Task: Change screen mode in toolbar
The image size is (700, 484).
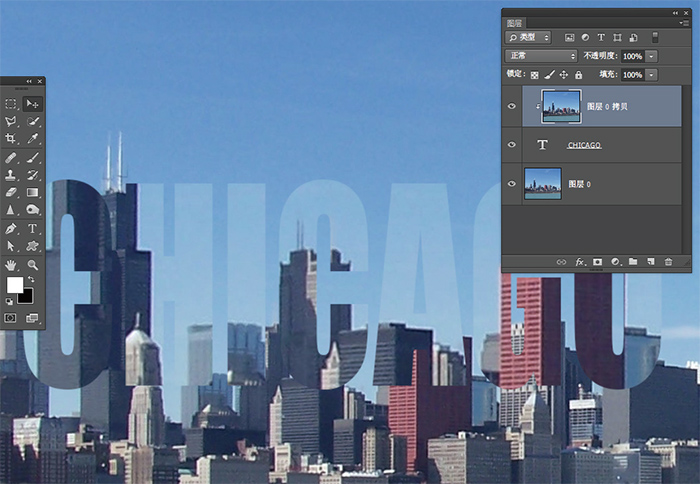Action: pyautogui.click(x=32, y=318)
